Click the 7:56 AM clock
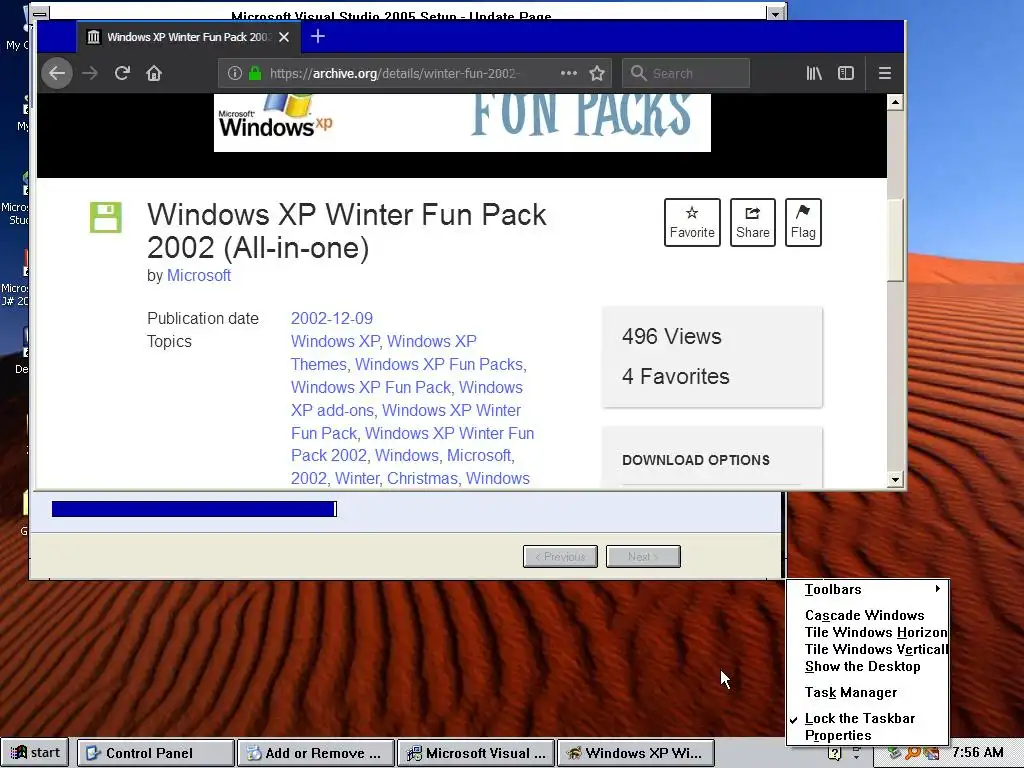This screenshot has width=1024, height=768. [978, 752]
